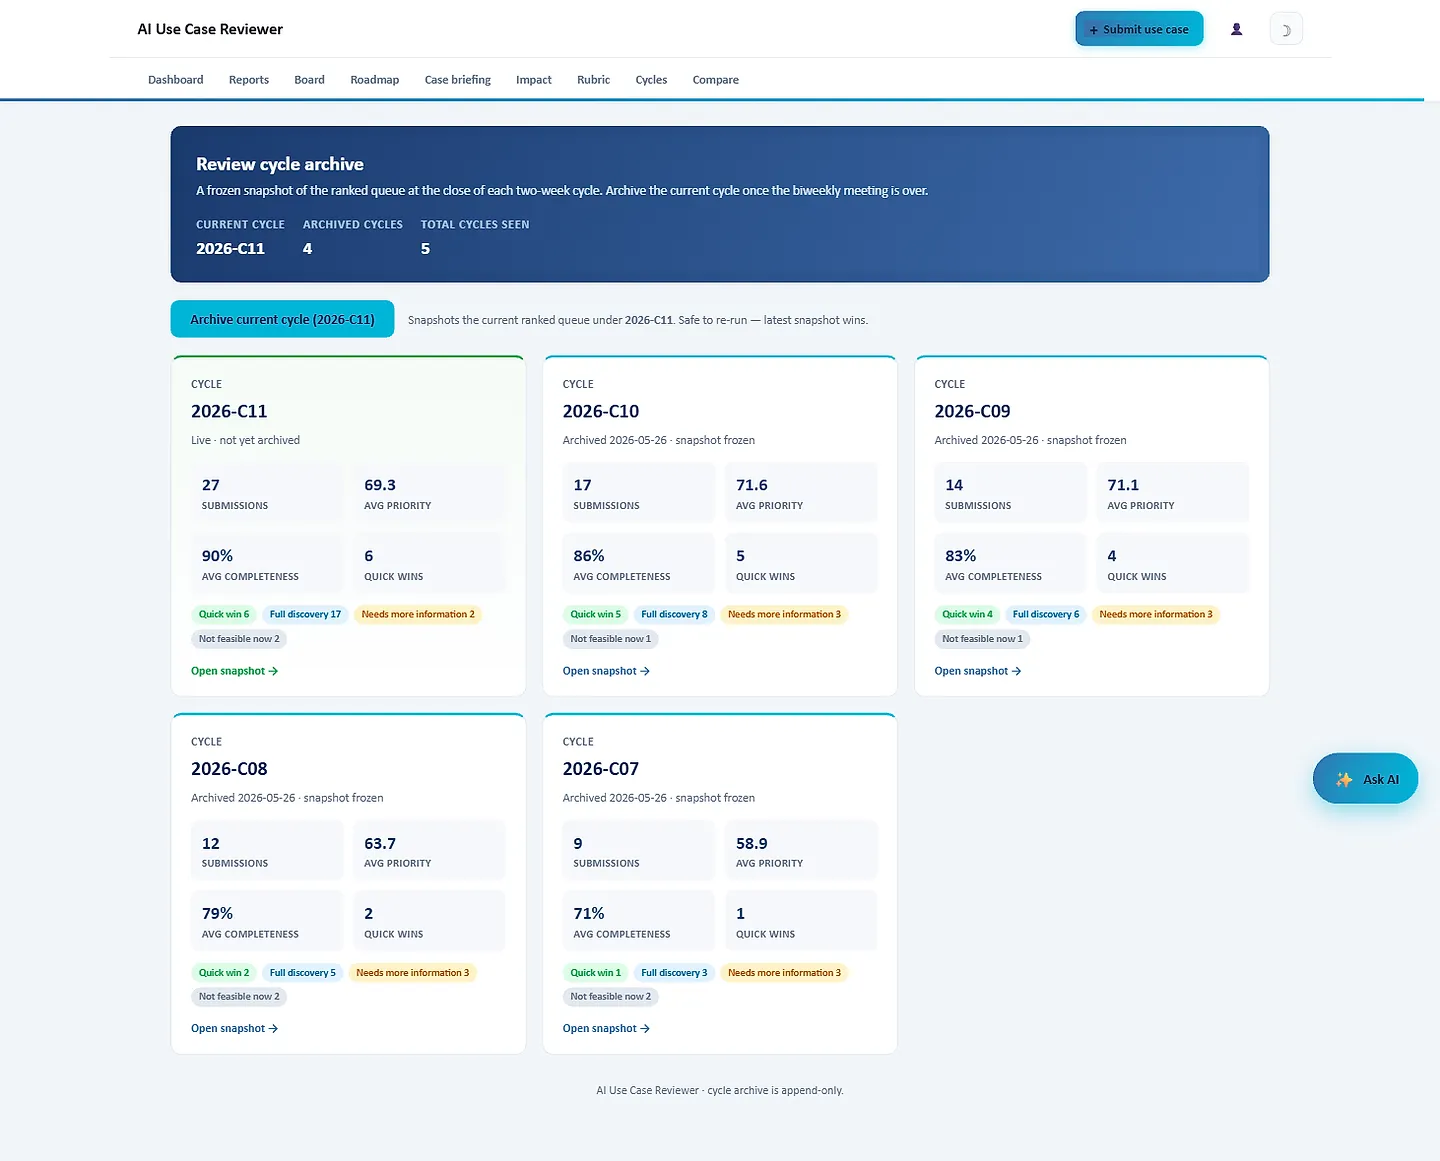1440x1161 pixels.
Task: Click the 'Quick win 6' tag
Action: point(224,614)
